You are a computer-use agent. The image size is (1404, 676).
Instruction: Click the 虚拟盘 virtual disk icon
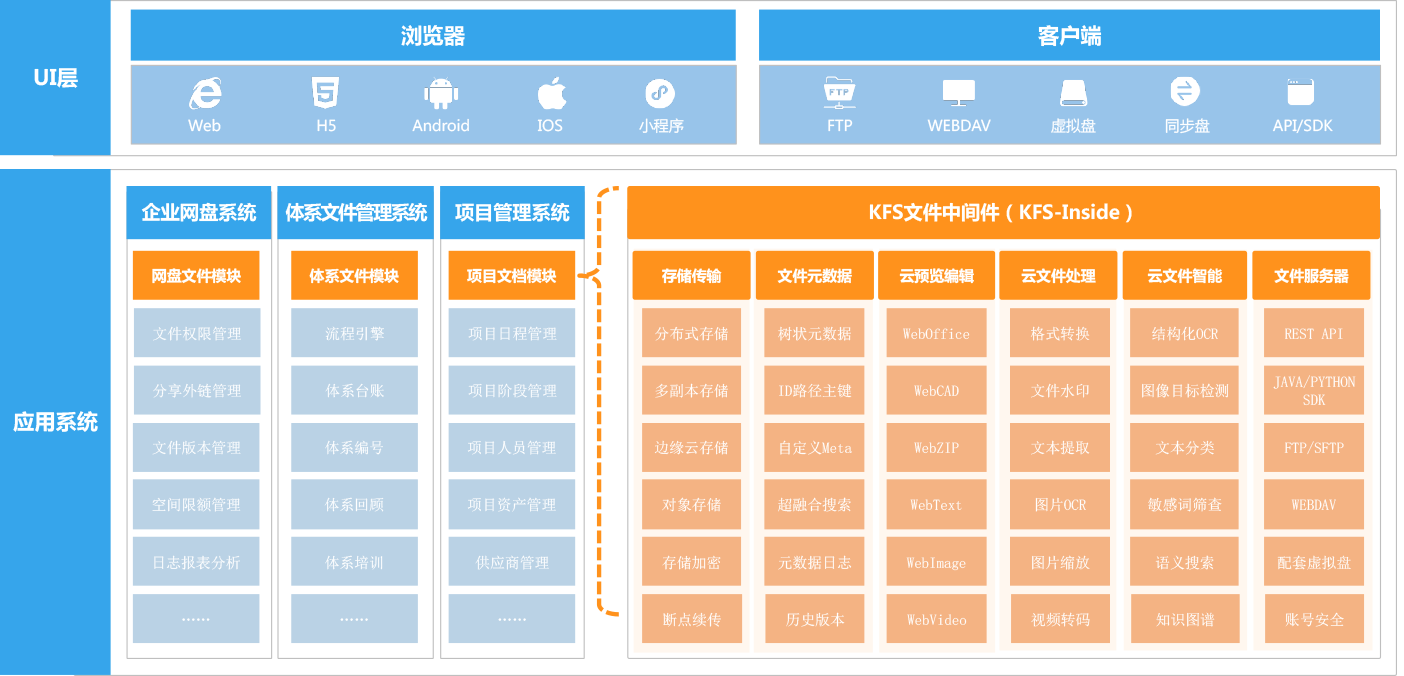[x=1073, y=94]
